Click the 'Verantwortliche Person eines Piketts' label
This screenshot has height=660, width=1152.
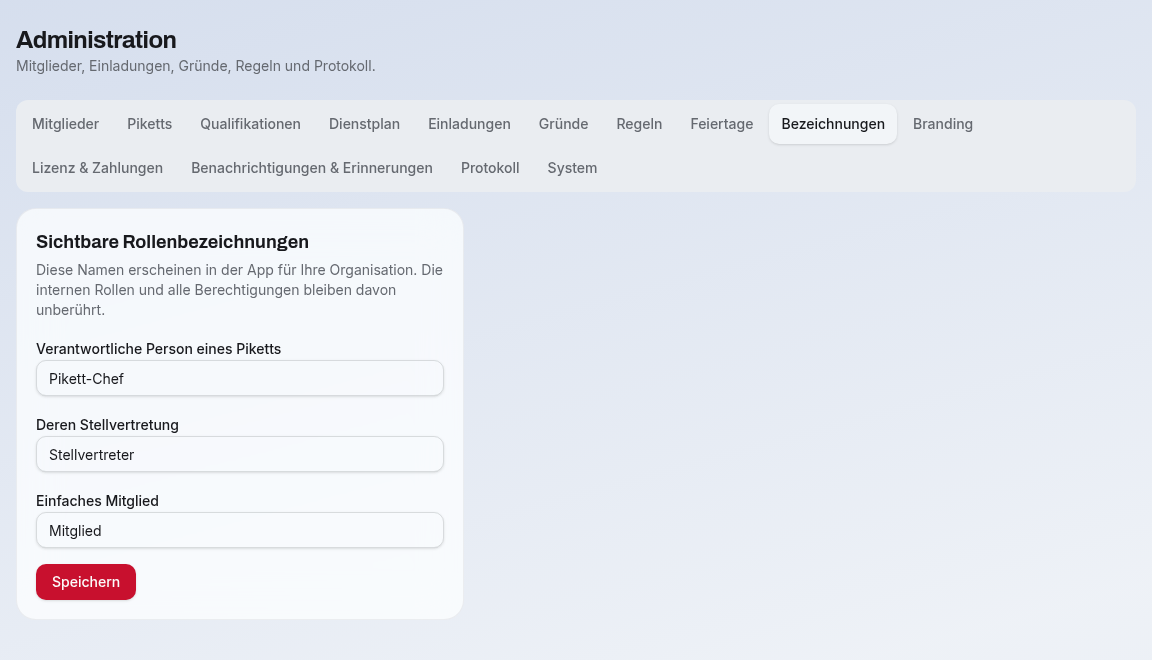pyautogui.click(x=159, y=349)
